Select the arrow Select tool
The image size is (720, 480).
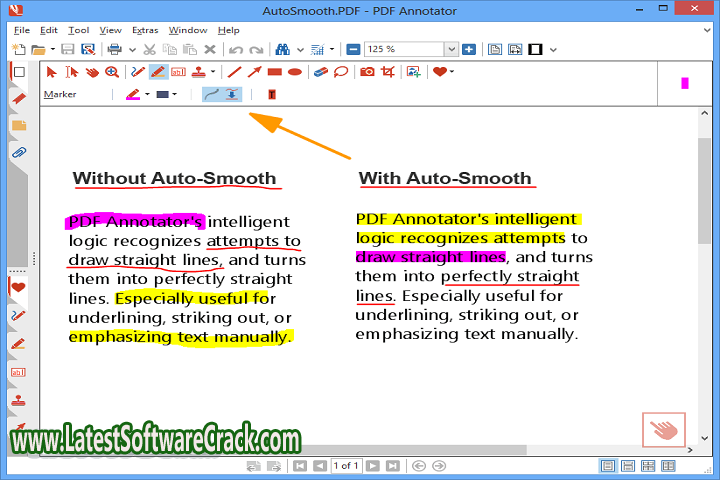tap(51, 72)
